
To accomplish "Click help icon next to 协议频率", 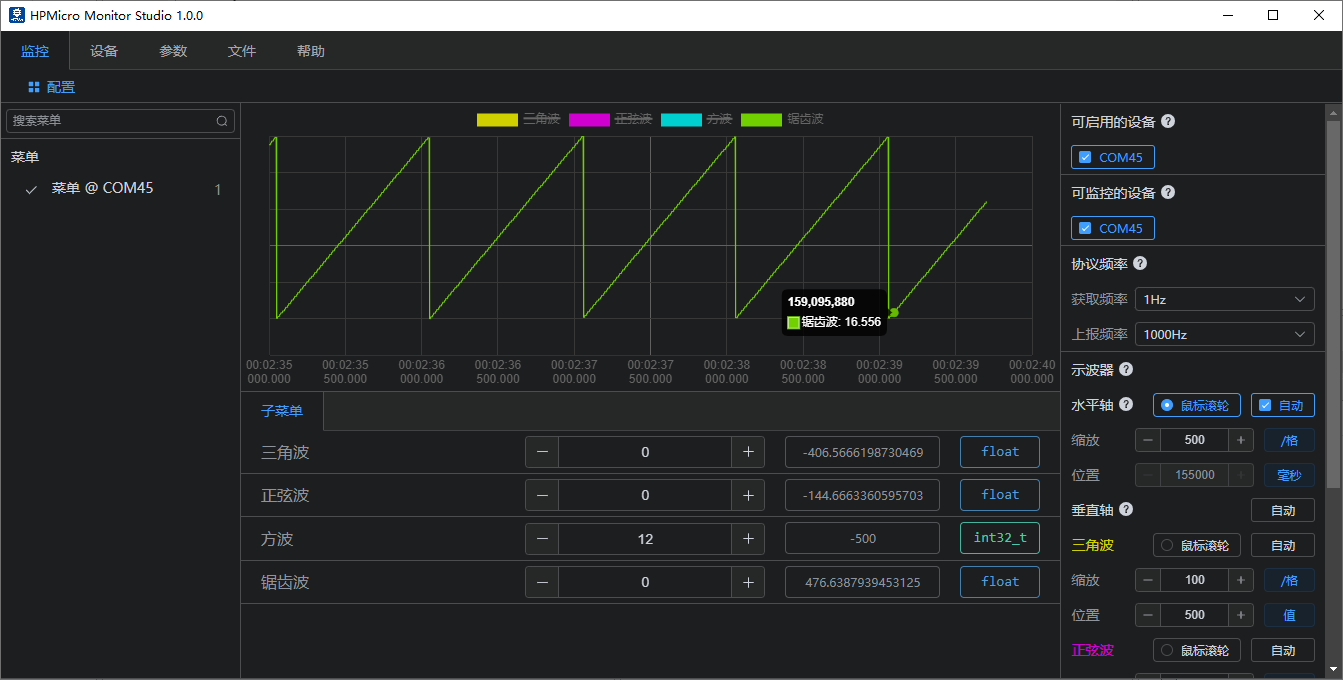I will tap(1140, 263).
